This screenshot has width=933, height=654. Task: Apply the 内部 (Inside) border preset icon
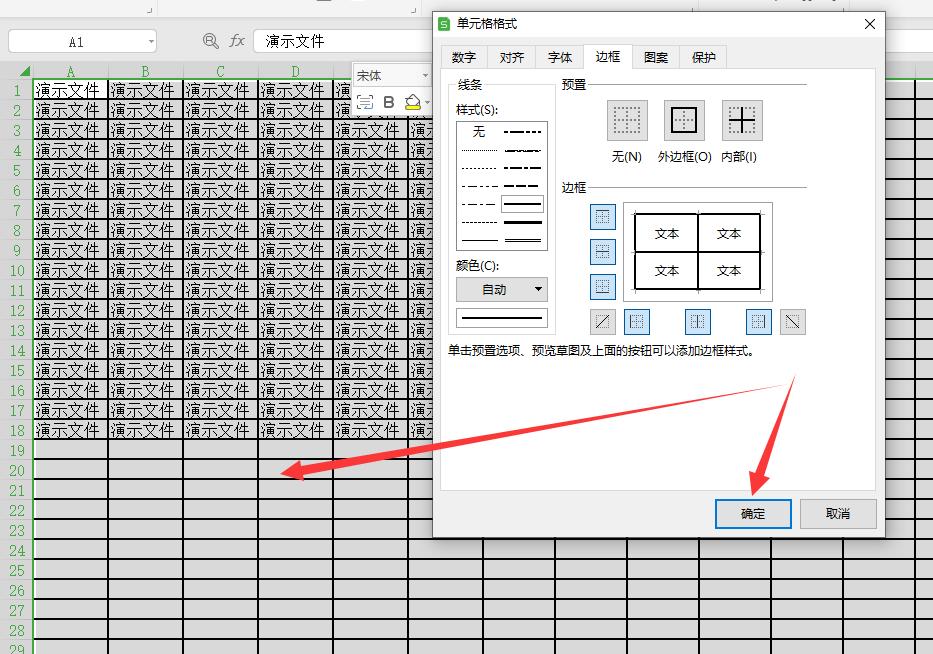click(x=743, y=119)
